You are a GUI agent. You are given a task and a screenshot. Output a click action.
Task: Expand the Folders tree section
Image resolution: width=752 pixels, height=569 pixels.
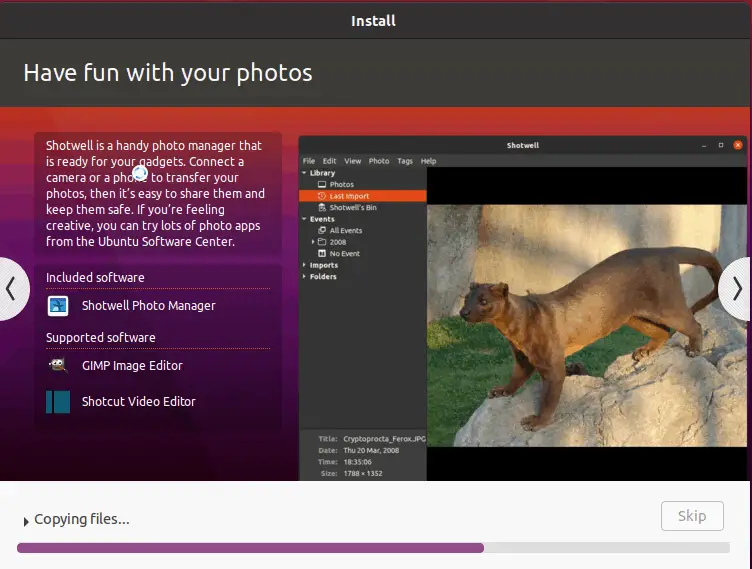point(305,276)
